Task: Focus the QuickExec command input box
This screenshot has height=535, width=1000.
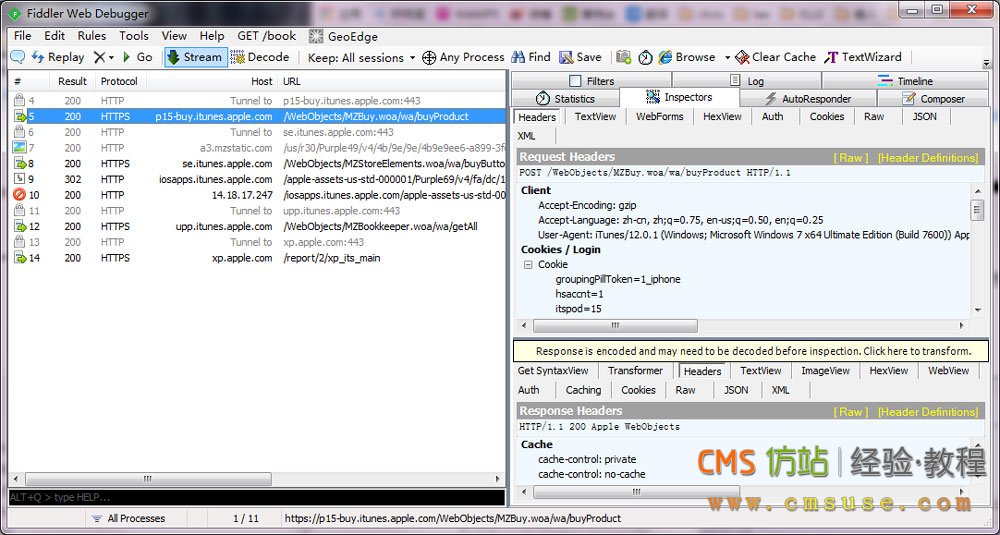Action: 256,497
